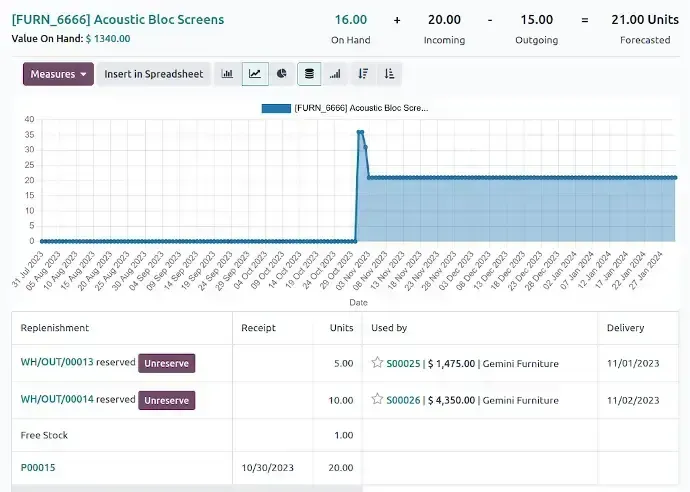The width and height of the screenshot is (690, 492).
Task: Star the S00026 order priority
Action: pyautogui.click(x=377, y=399)
